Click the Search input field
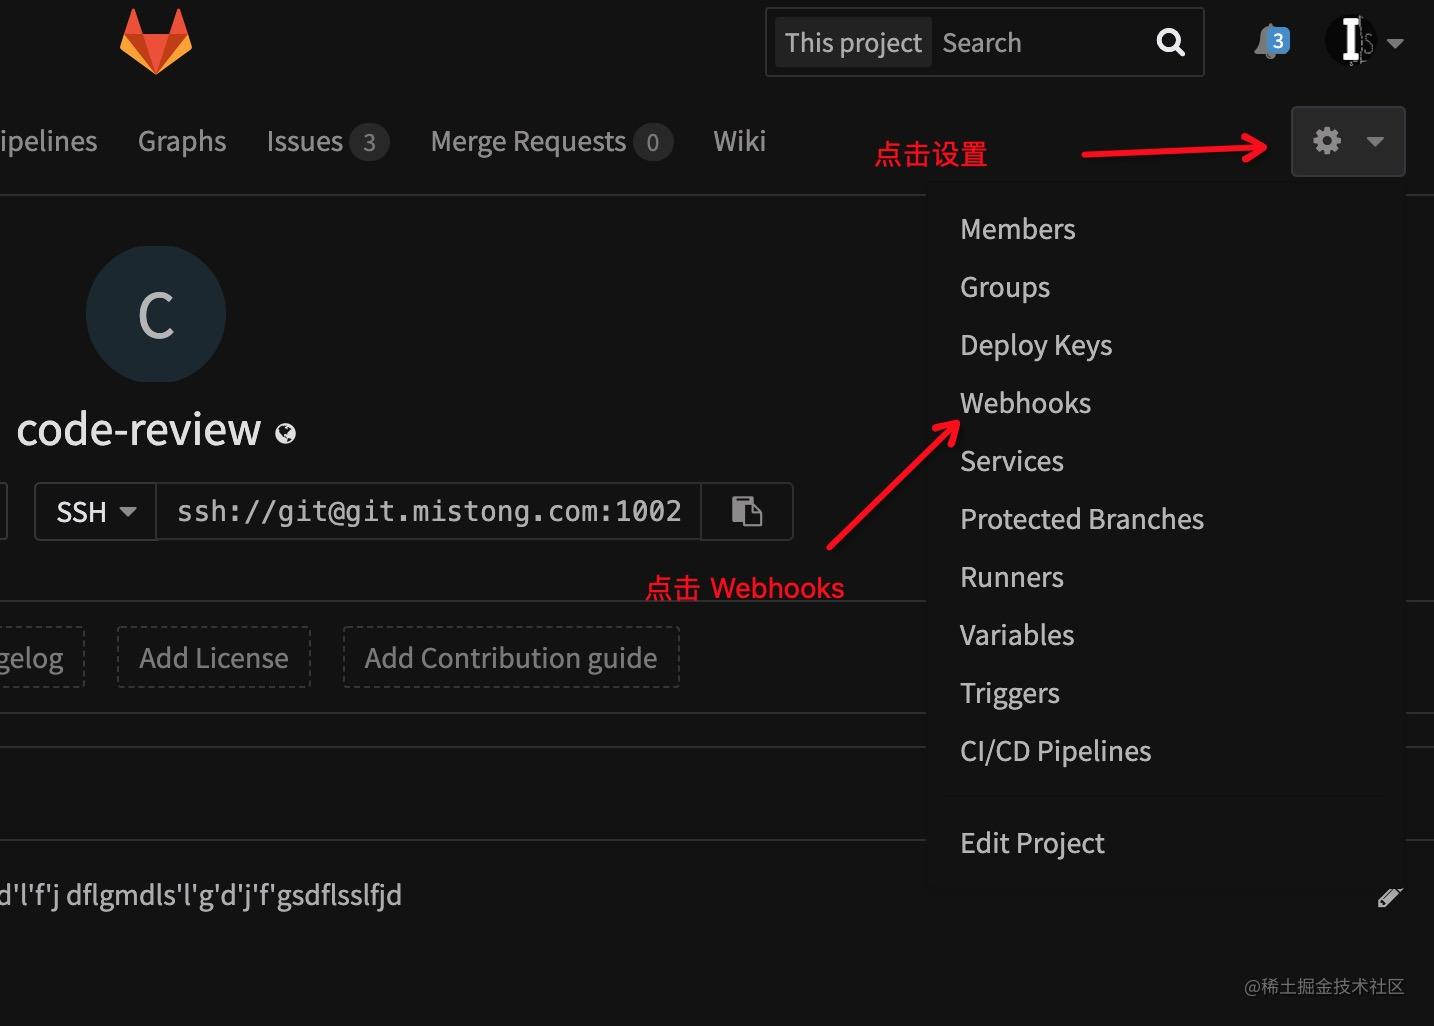Screen dimensions: 1434x1026 pos(1040,42)
